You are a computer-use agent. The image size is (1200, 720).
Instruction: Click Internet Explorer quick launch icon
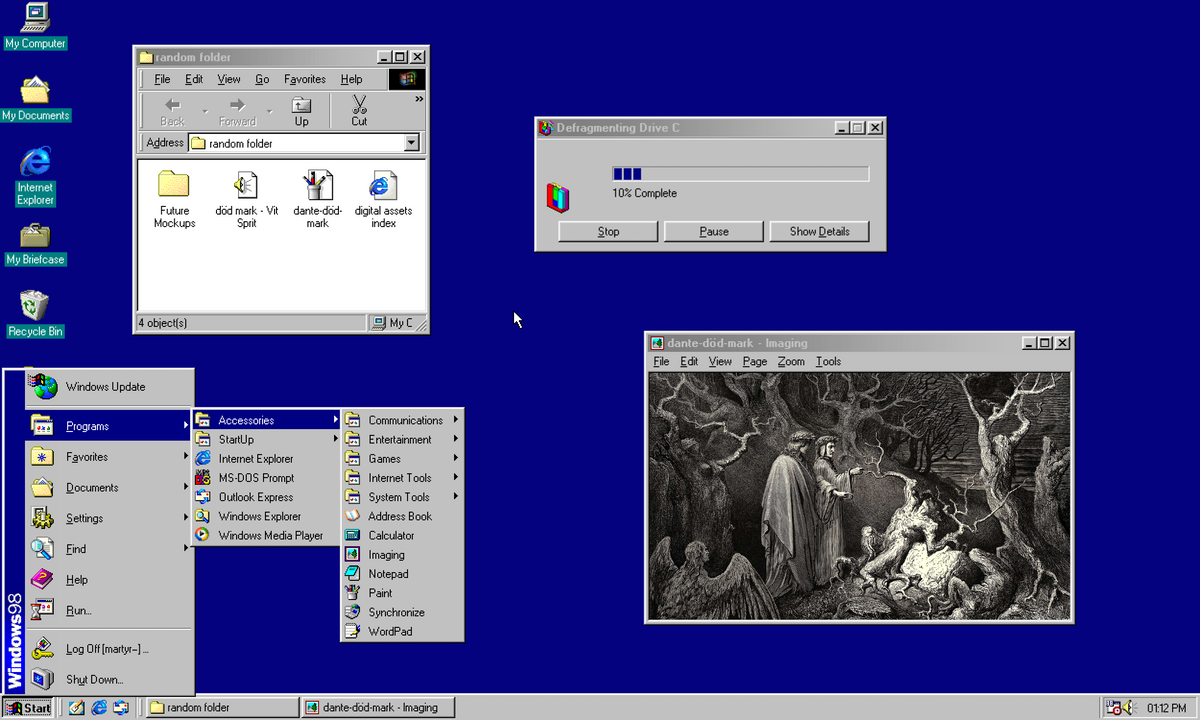click(99, 707)
